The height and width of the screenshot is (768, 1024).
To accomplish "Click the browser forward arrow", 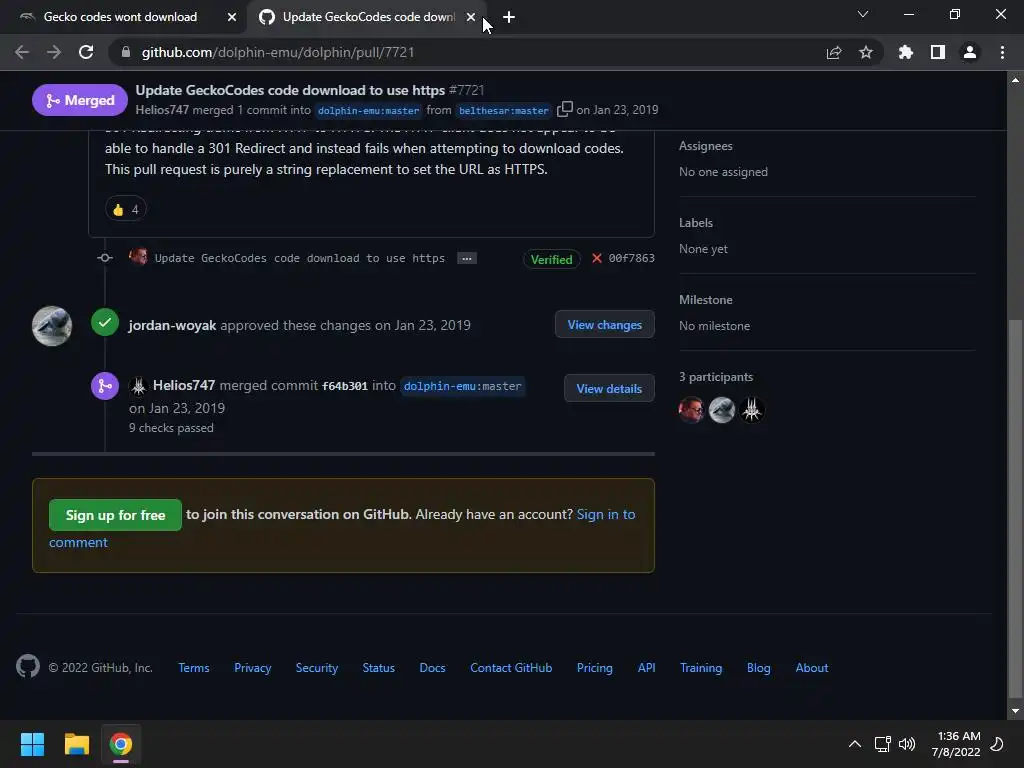I will click(x=54, y=52).
